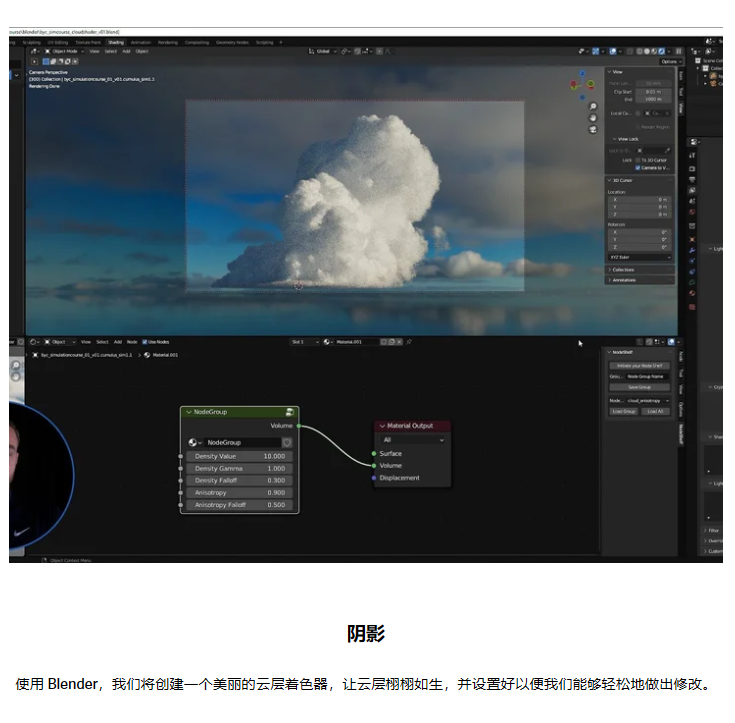The image size is (735, 723).
Task: Click the eyedropper in the View Lock section
Action: pos(667,151)
